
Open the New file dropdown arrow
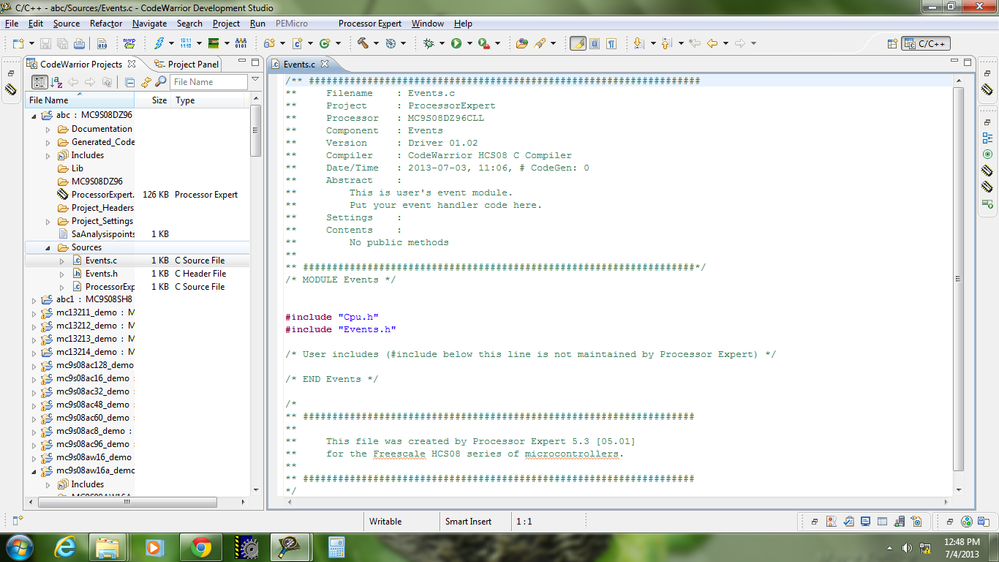(x=31, y=43)
